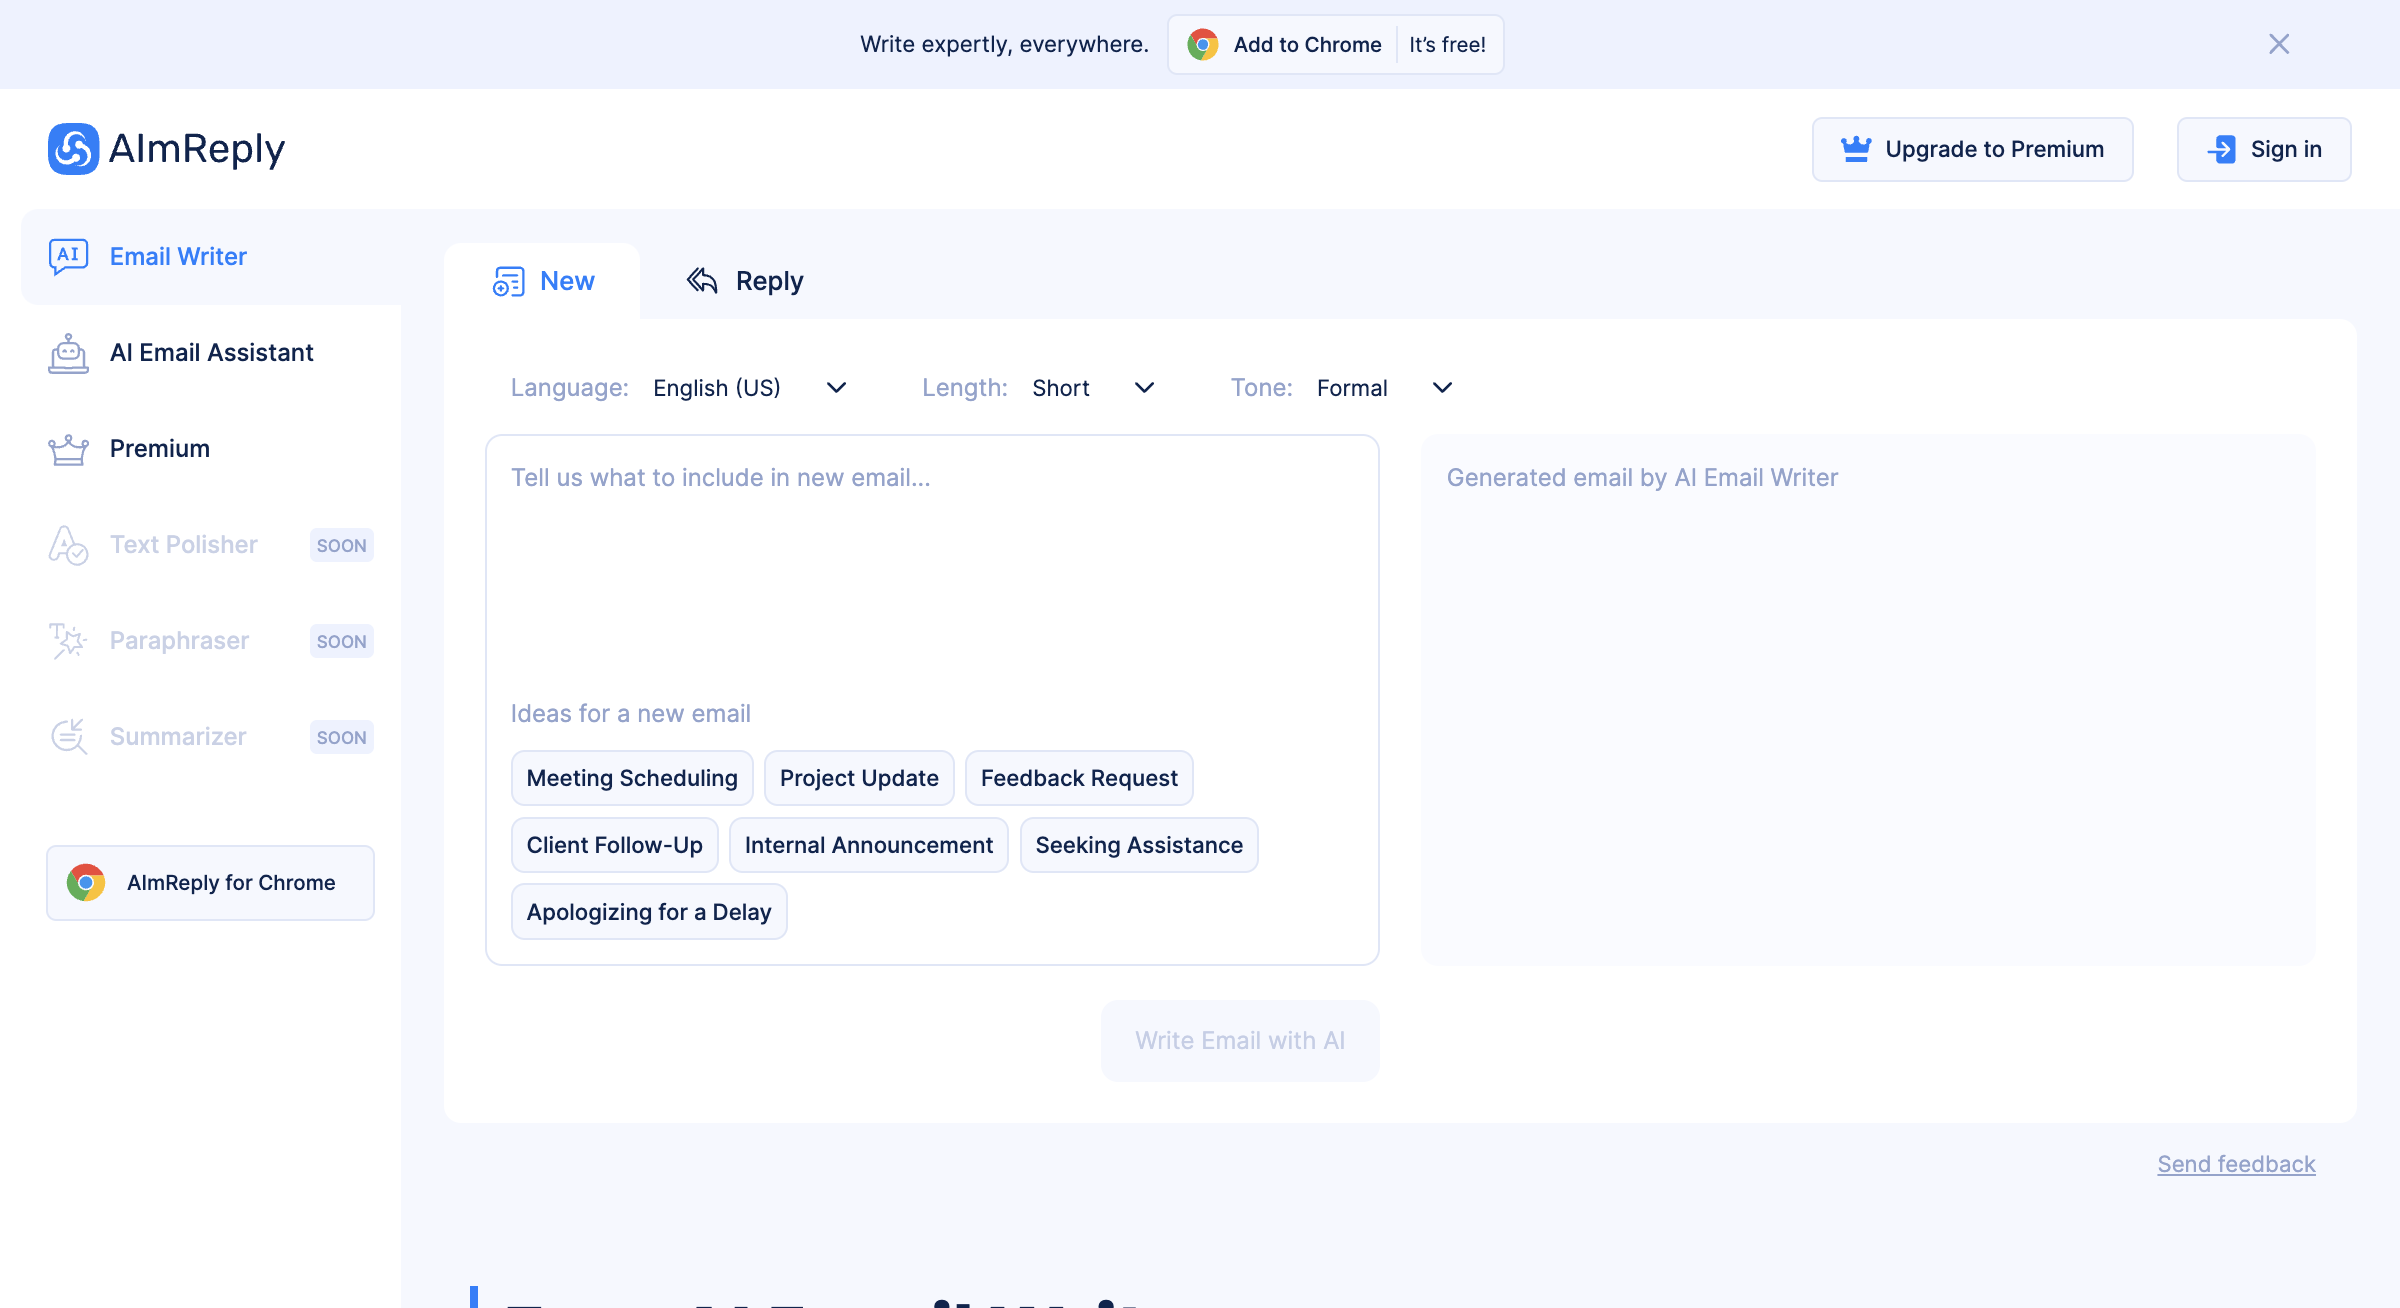This screenshot has height=1308, width=2400.
Task: Close the top promotional banner
Action: [x=2279, y=44]
